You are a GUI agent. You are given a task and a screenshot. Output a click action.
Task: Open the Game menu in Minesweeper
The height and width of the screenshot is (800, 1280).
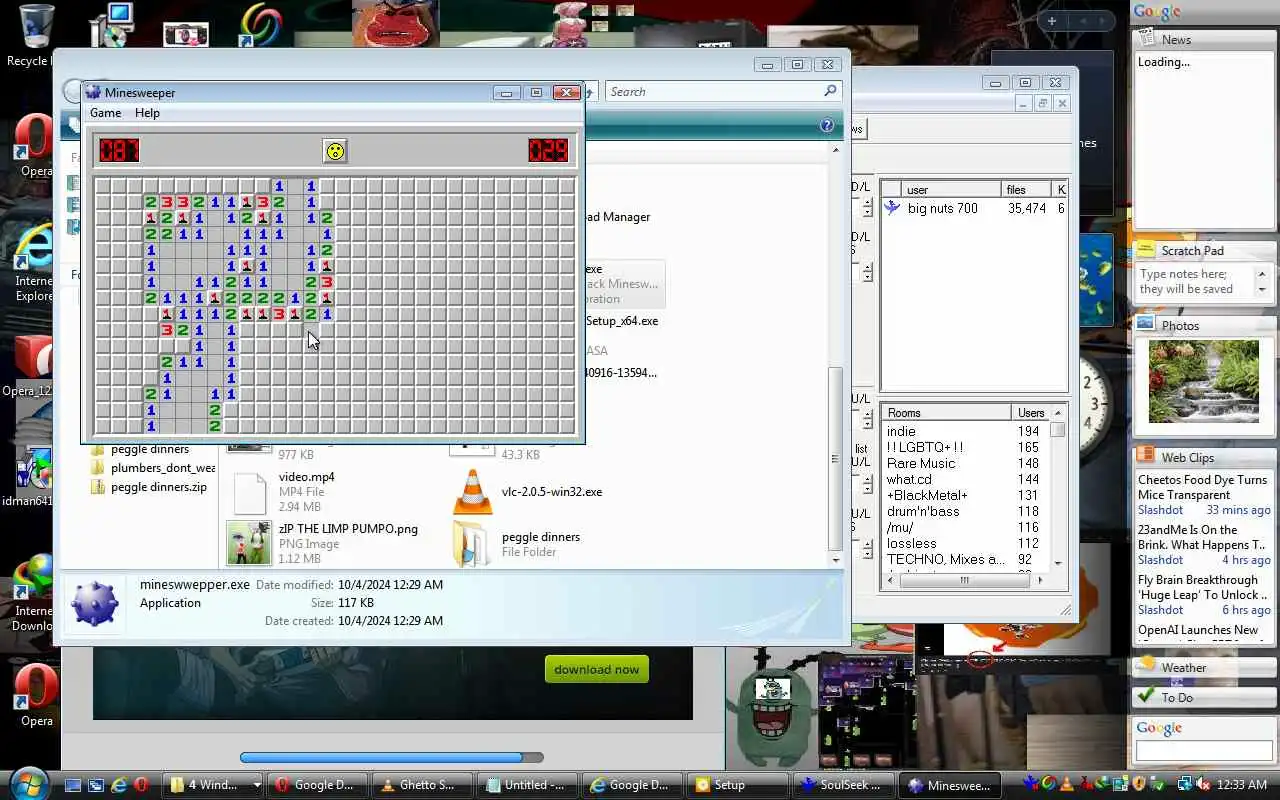click(x=106, y=113)
